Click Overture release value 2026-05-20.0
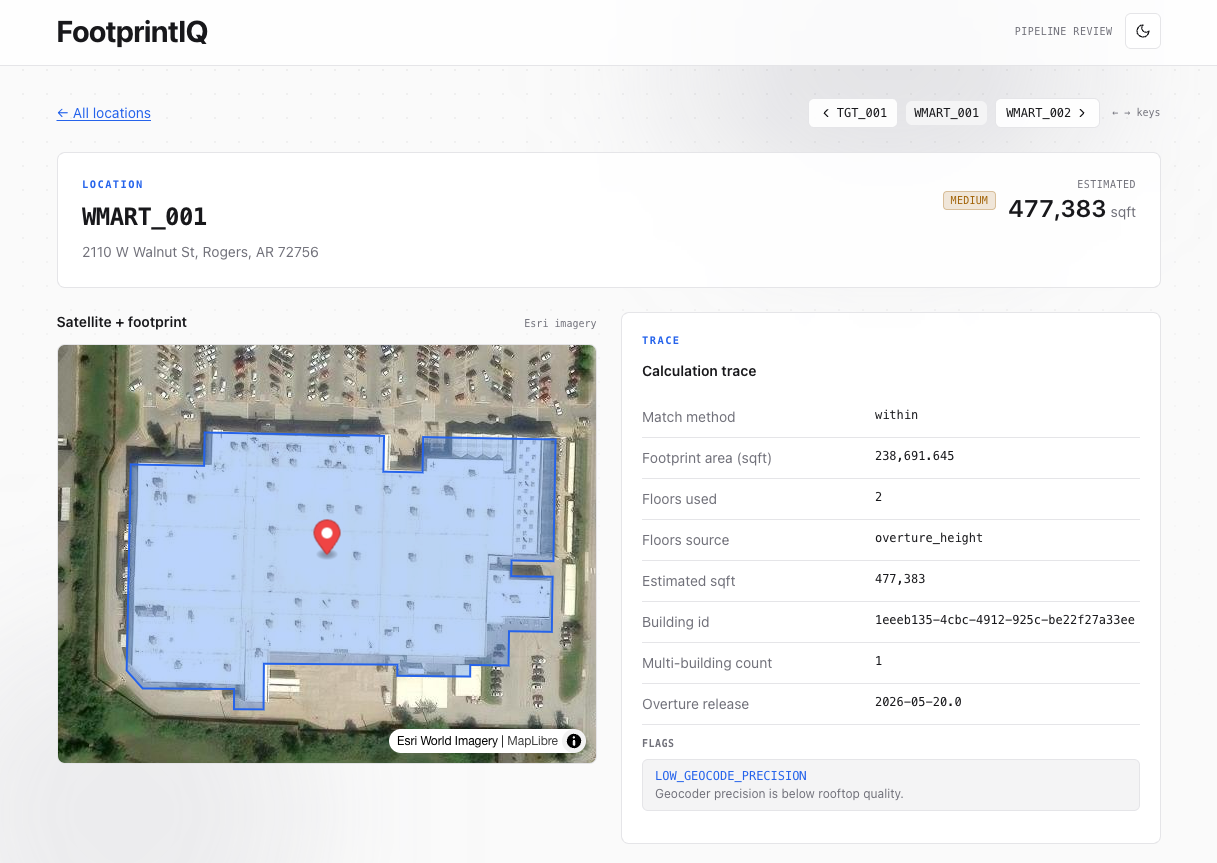Image resolution: width=1217 pixels, height=863 pixels. [918, 702]
